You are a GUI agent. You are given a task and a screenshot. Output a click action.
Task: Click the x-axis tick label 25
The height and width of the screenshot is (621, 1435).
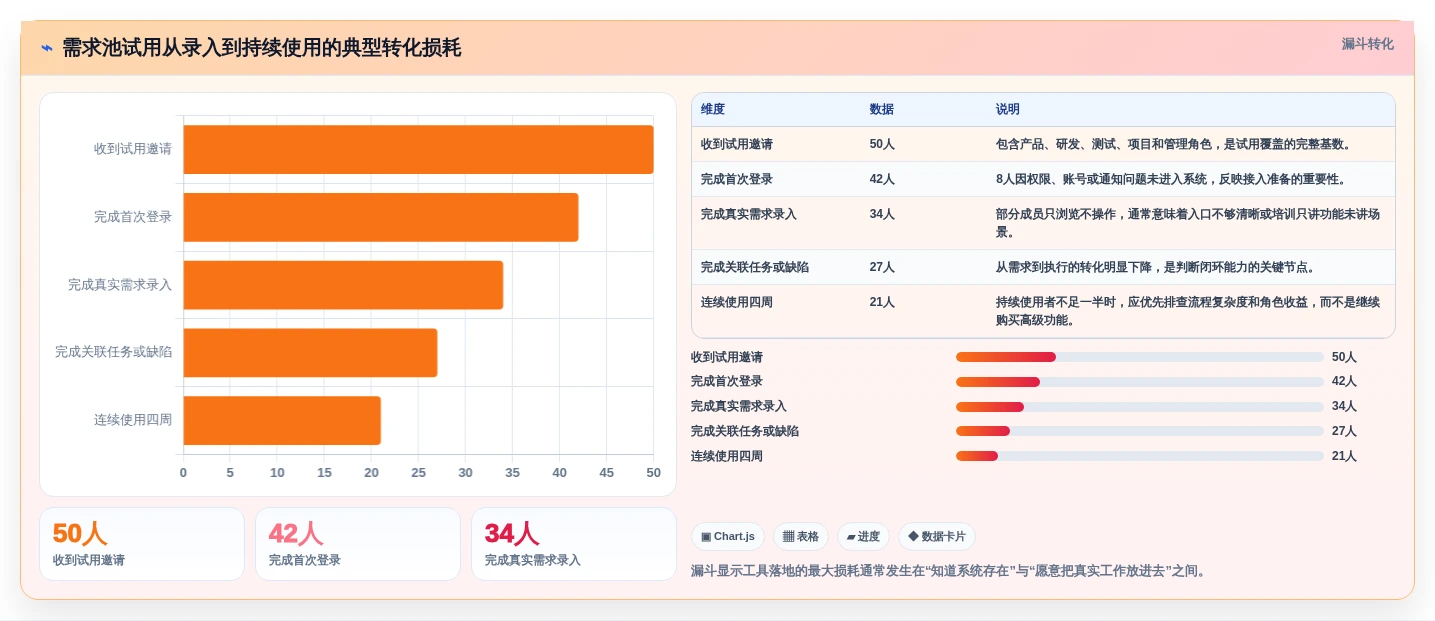[x=418, y=473]
